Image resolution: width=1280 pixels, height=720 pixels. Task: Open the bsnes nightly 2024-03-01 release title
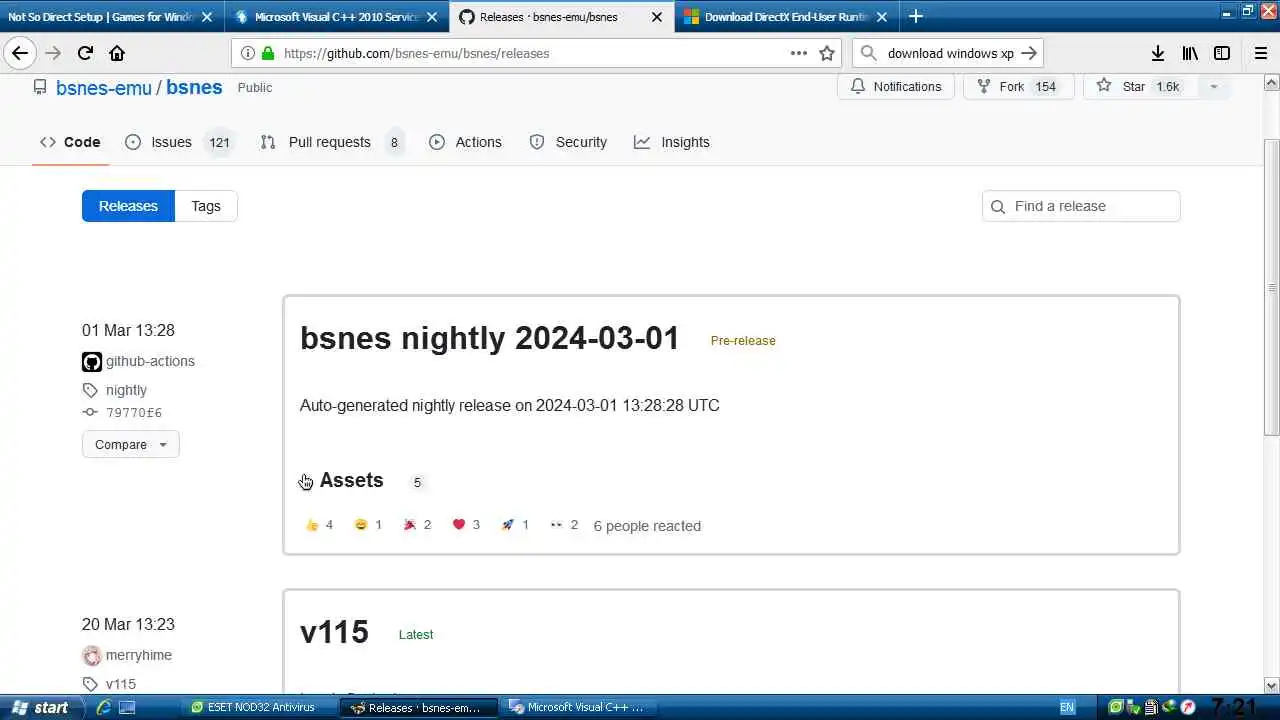click(x=490, y=338)
